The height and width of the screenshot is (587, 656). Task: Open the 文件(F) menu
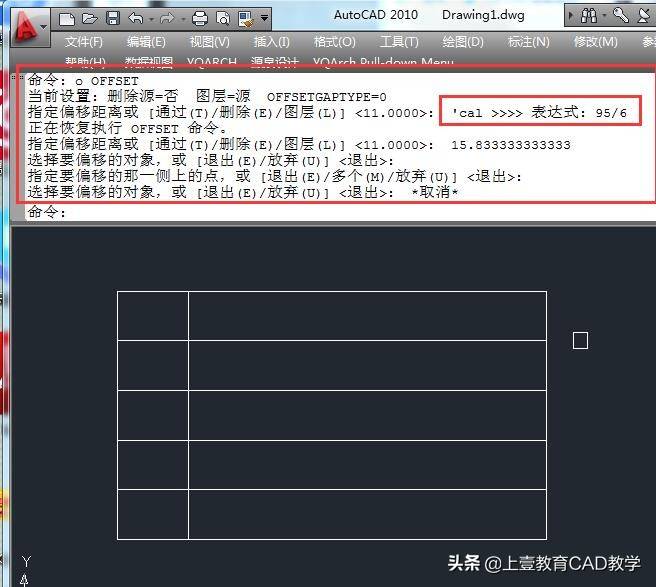[84, 42]
